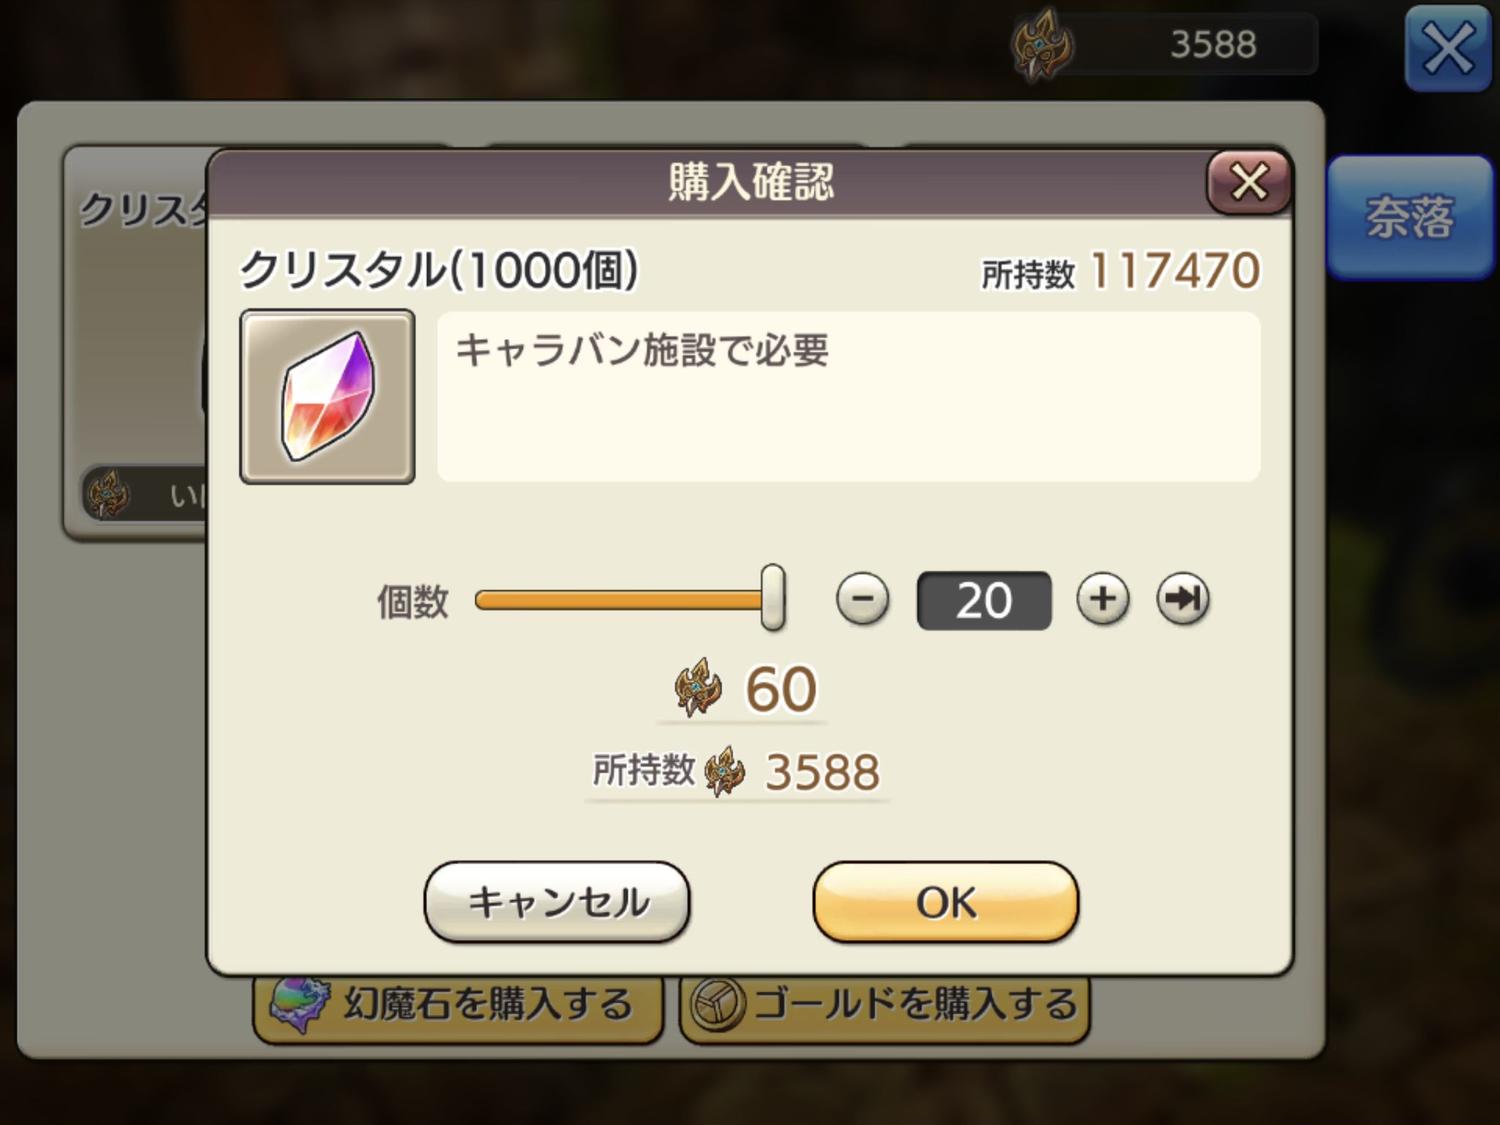
Task: Click the キャラバン施設で必要 description box
Action: (849, 397)
